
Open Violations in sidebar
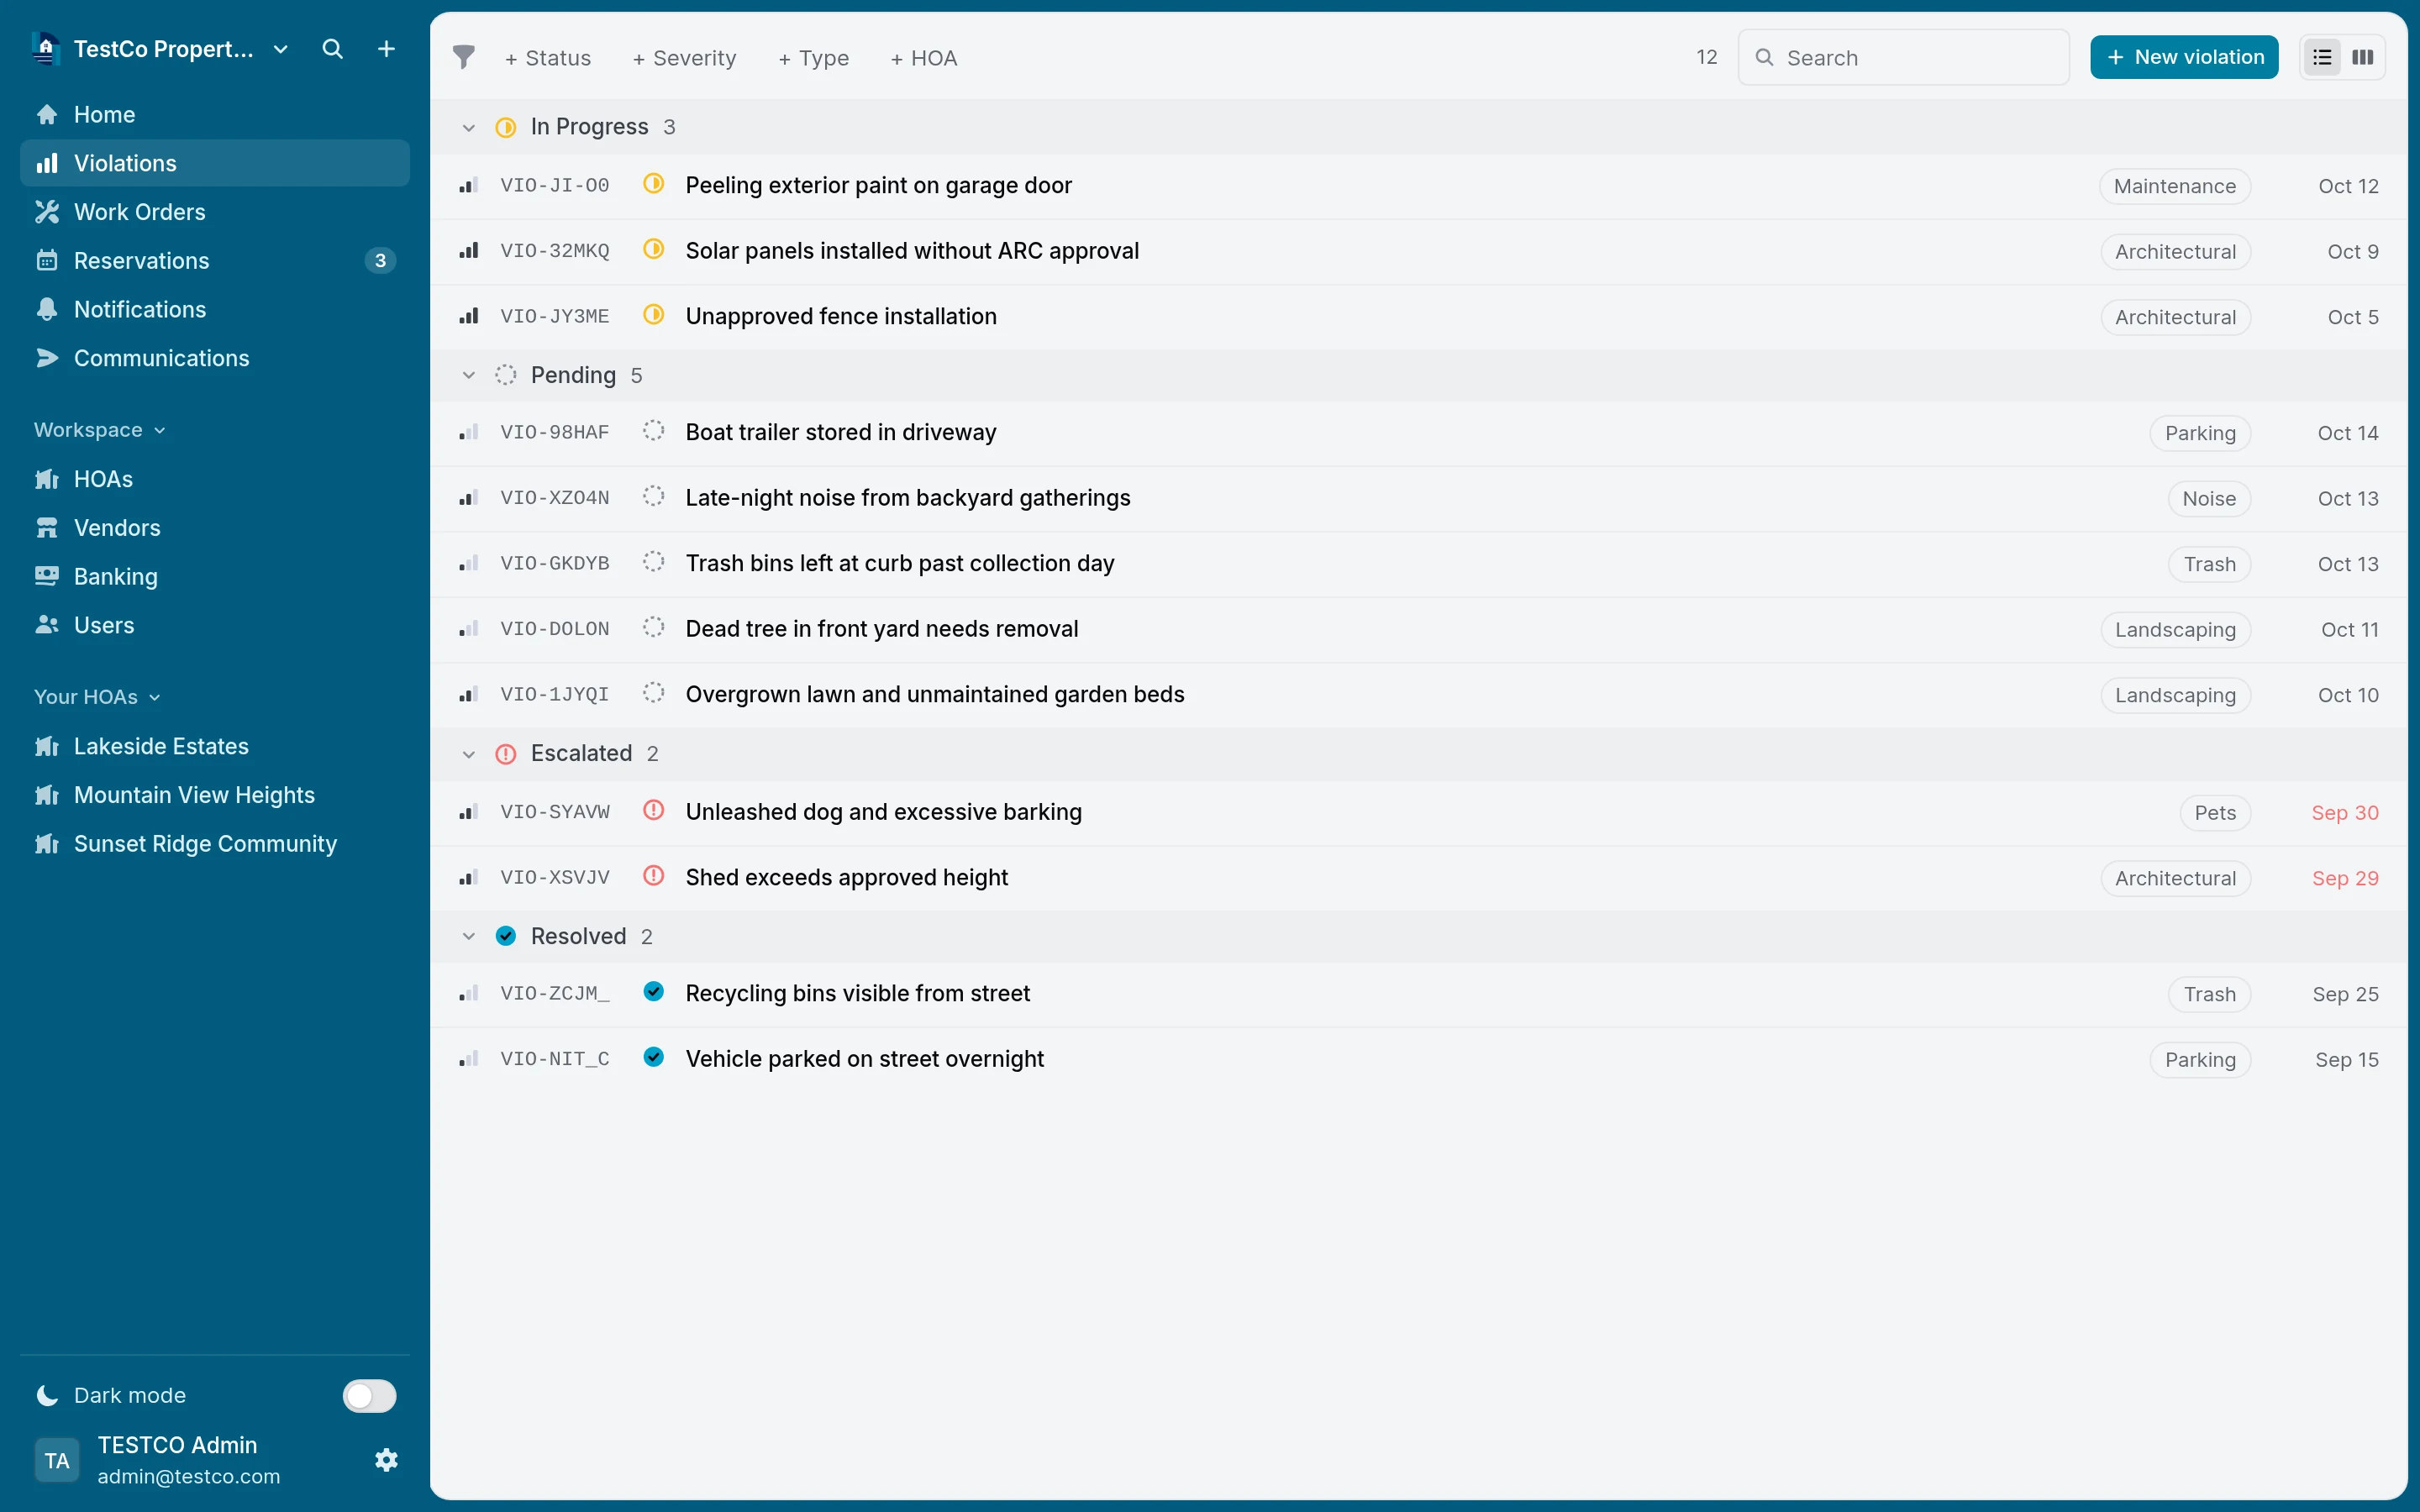point(215,163)
